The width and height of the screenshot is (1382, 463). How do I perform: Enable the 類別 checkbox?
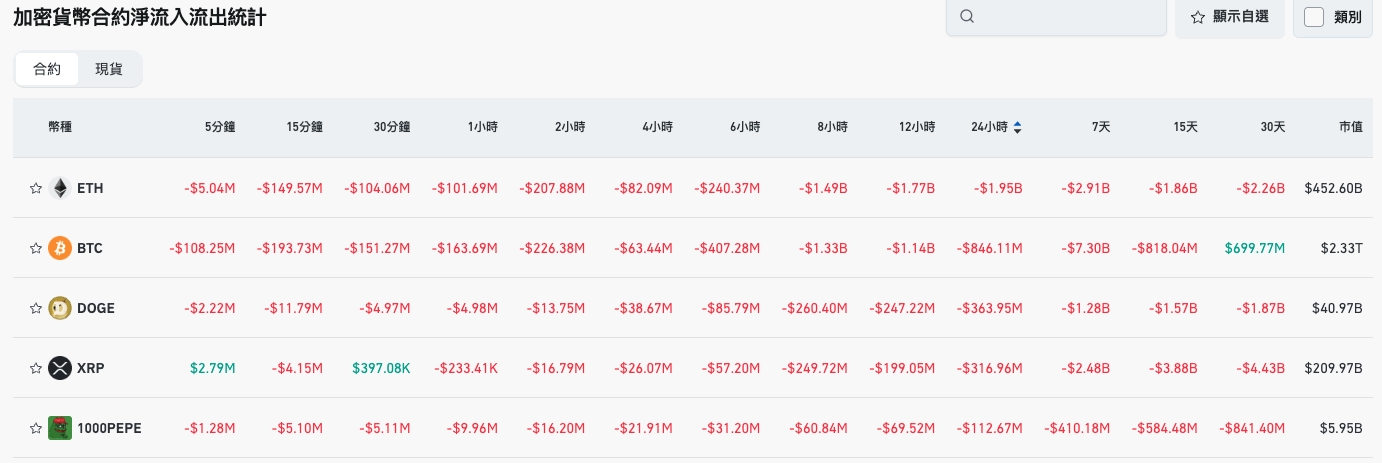click(1315, 17)
